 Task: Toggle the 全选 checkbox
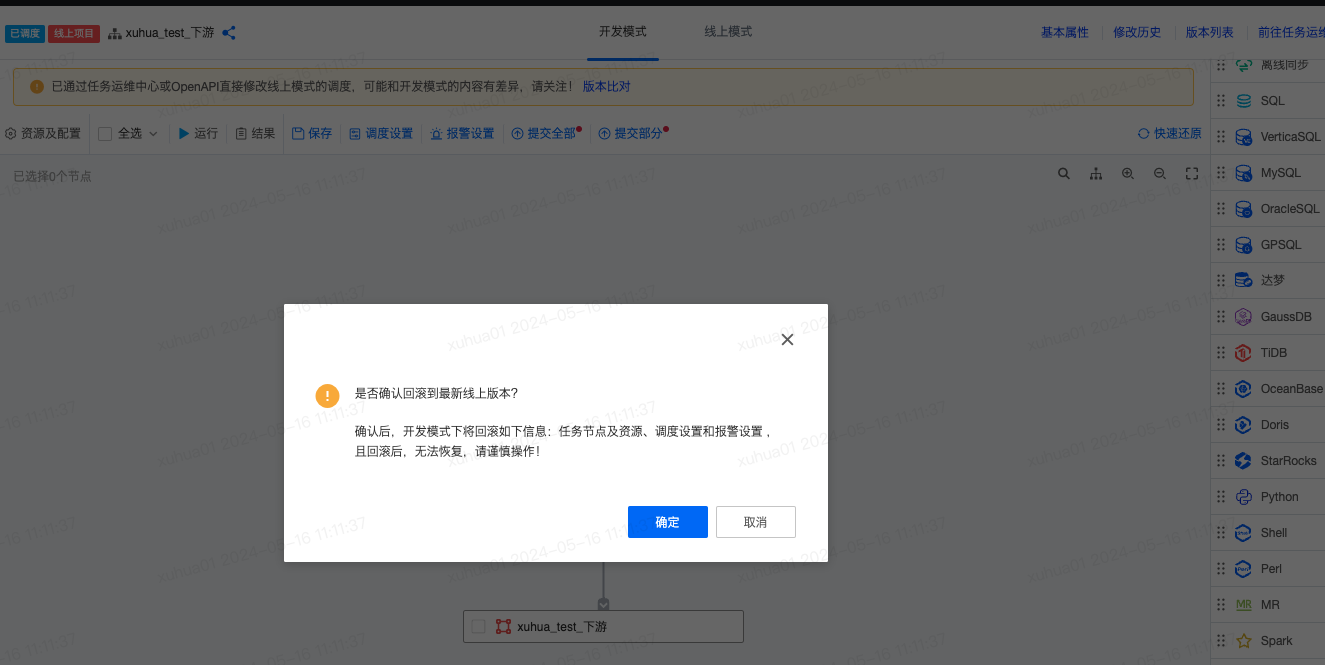(104, 133)
